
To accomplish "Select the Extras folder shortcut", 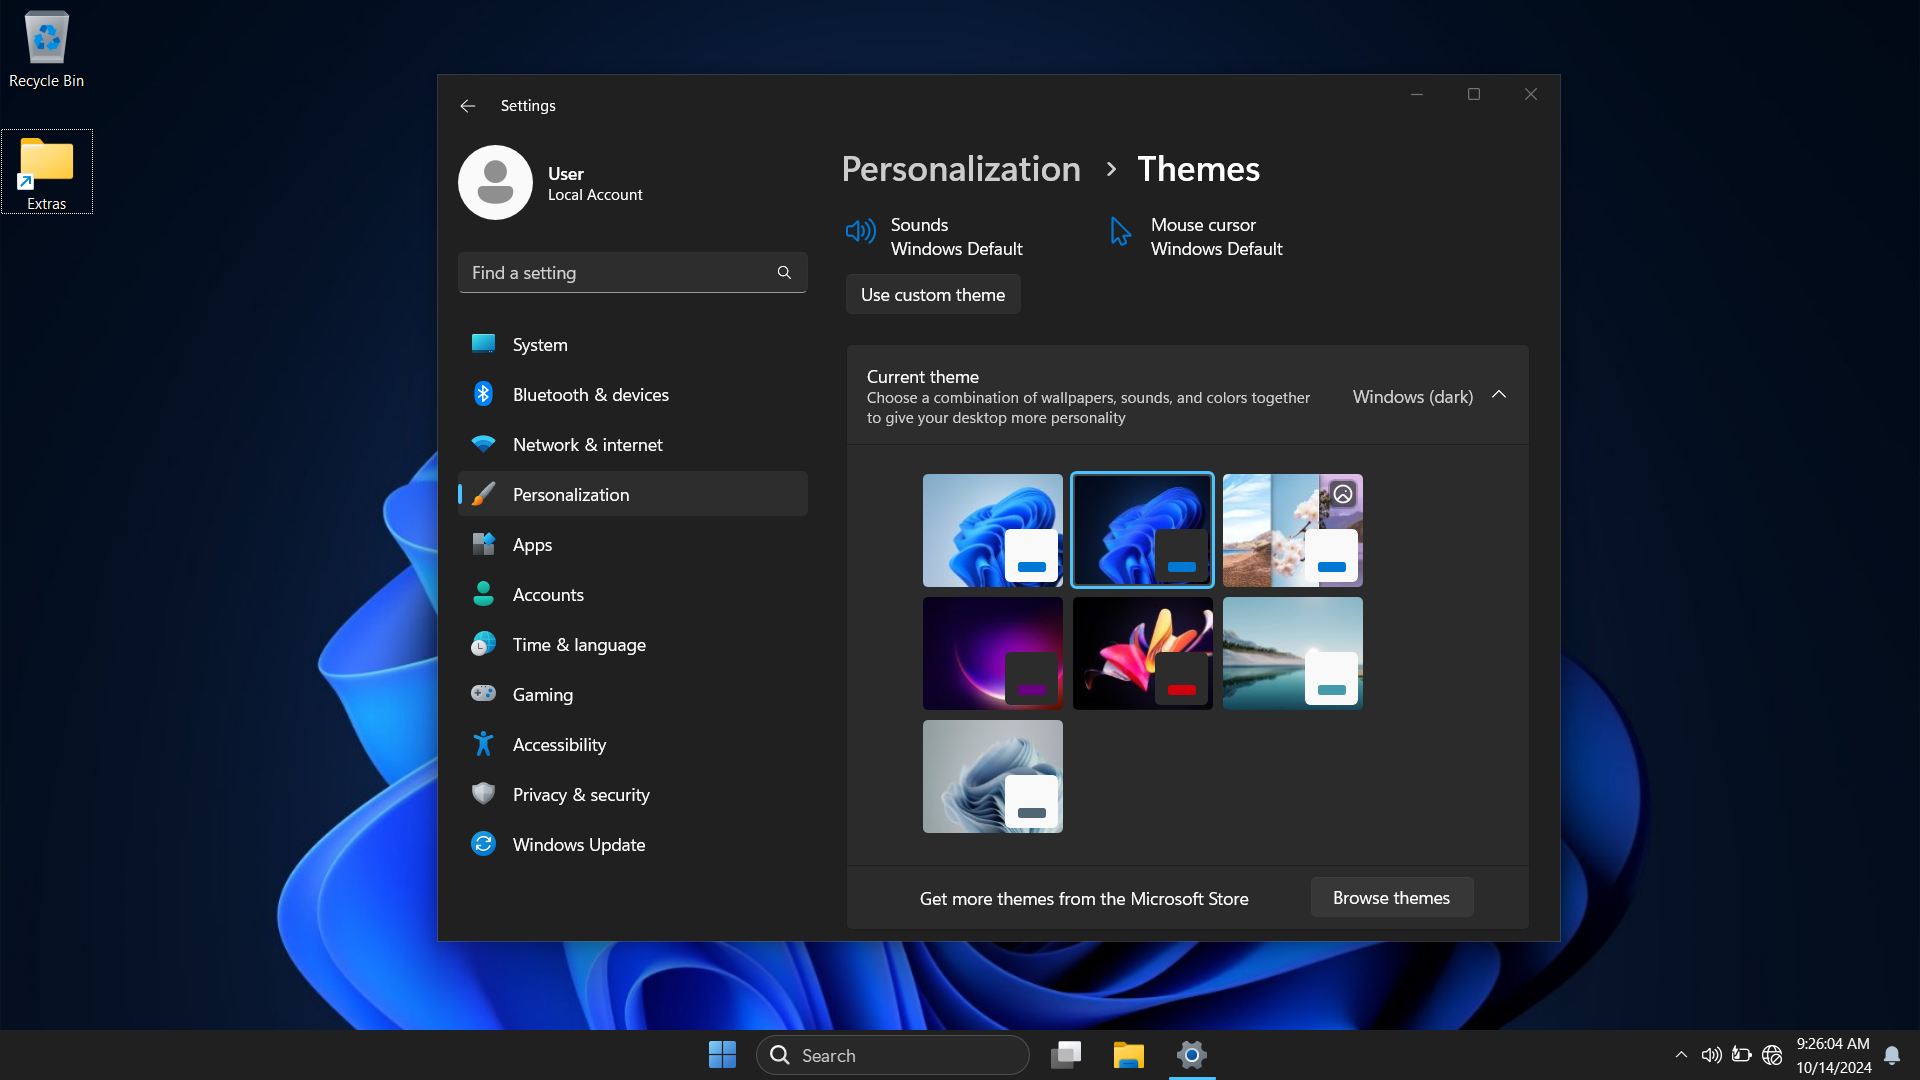I will pyautogui.click(x=46, y=172).
